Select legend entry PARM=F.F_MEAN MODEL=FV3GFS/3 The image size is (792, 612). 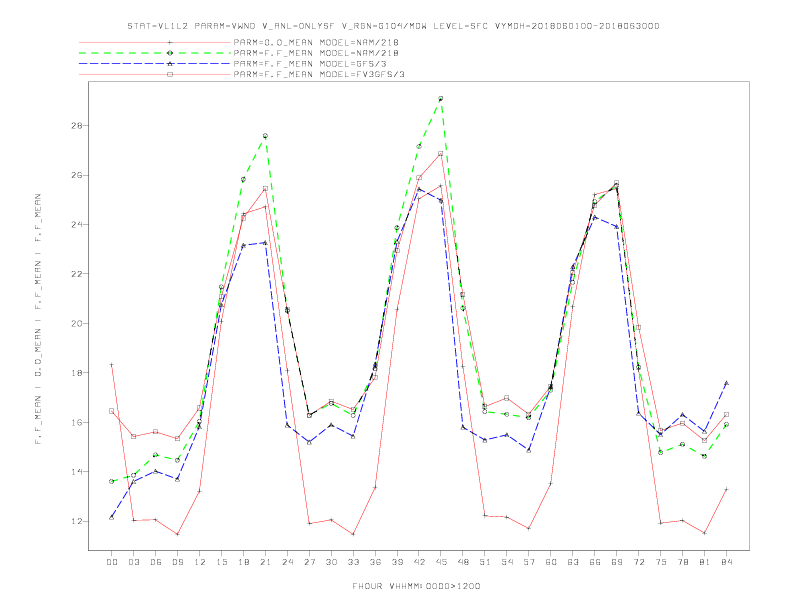319,74
